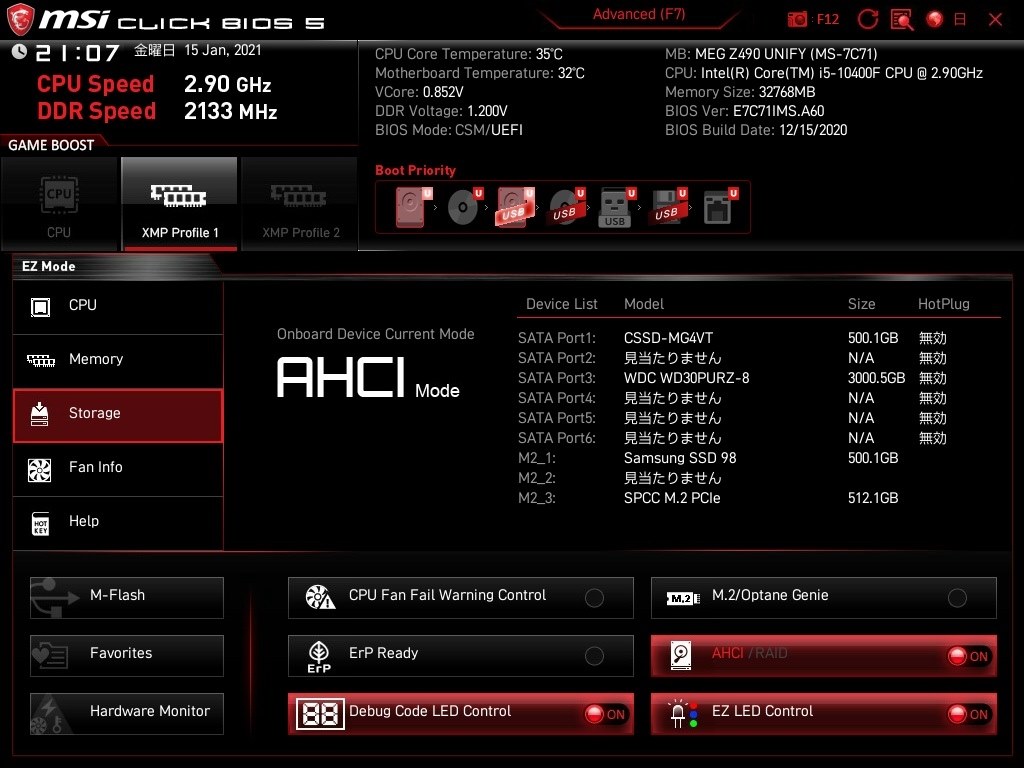Screen dimensions: 1024x768
Task: Toggle CPU Fan Fail Warning Control switch
Action: pos(594,598)
